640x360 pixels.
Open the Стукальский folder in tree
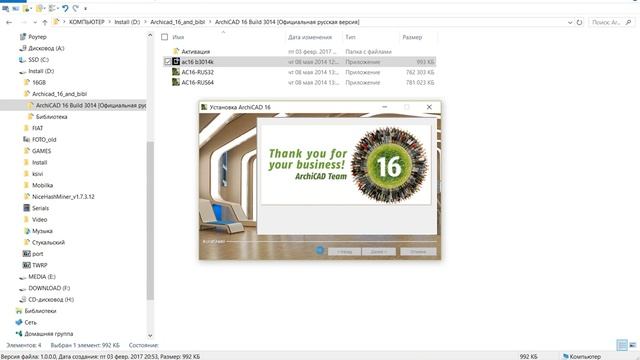[48, 242]
